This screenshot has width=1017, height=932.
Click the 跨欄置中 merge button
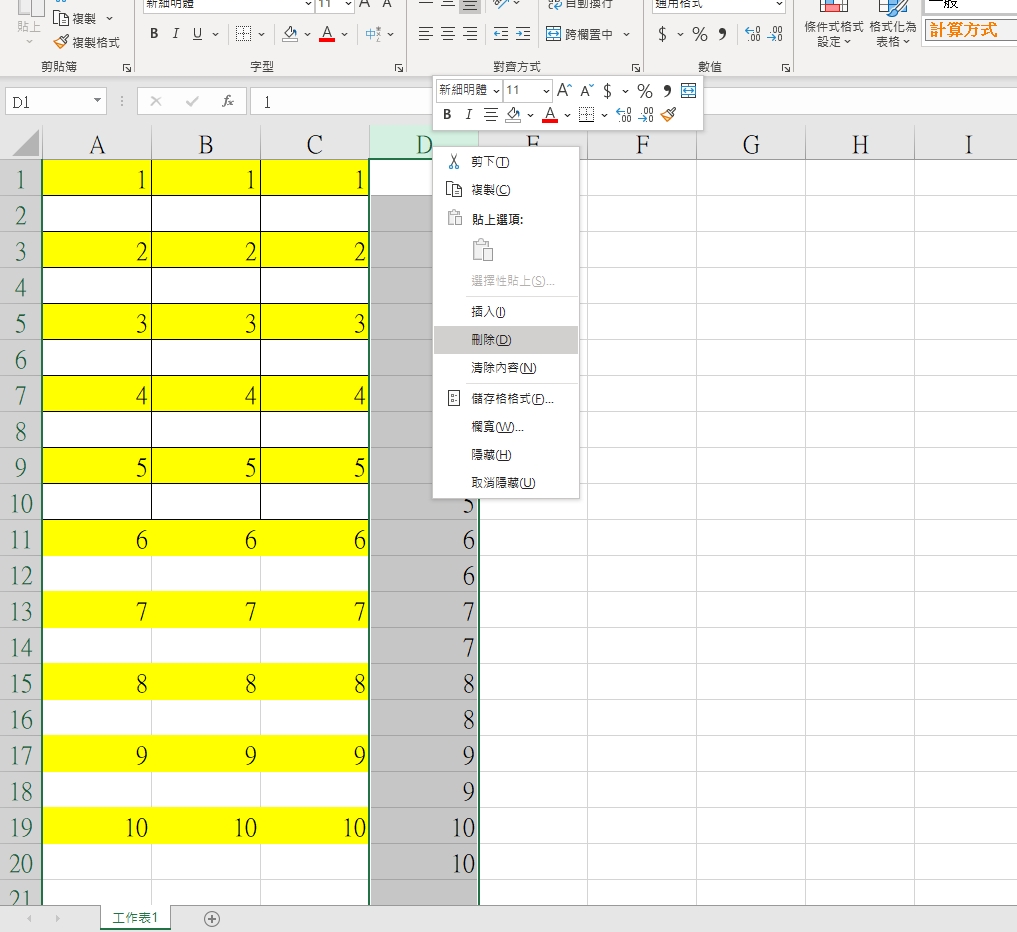(579, 34)
